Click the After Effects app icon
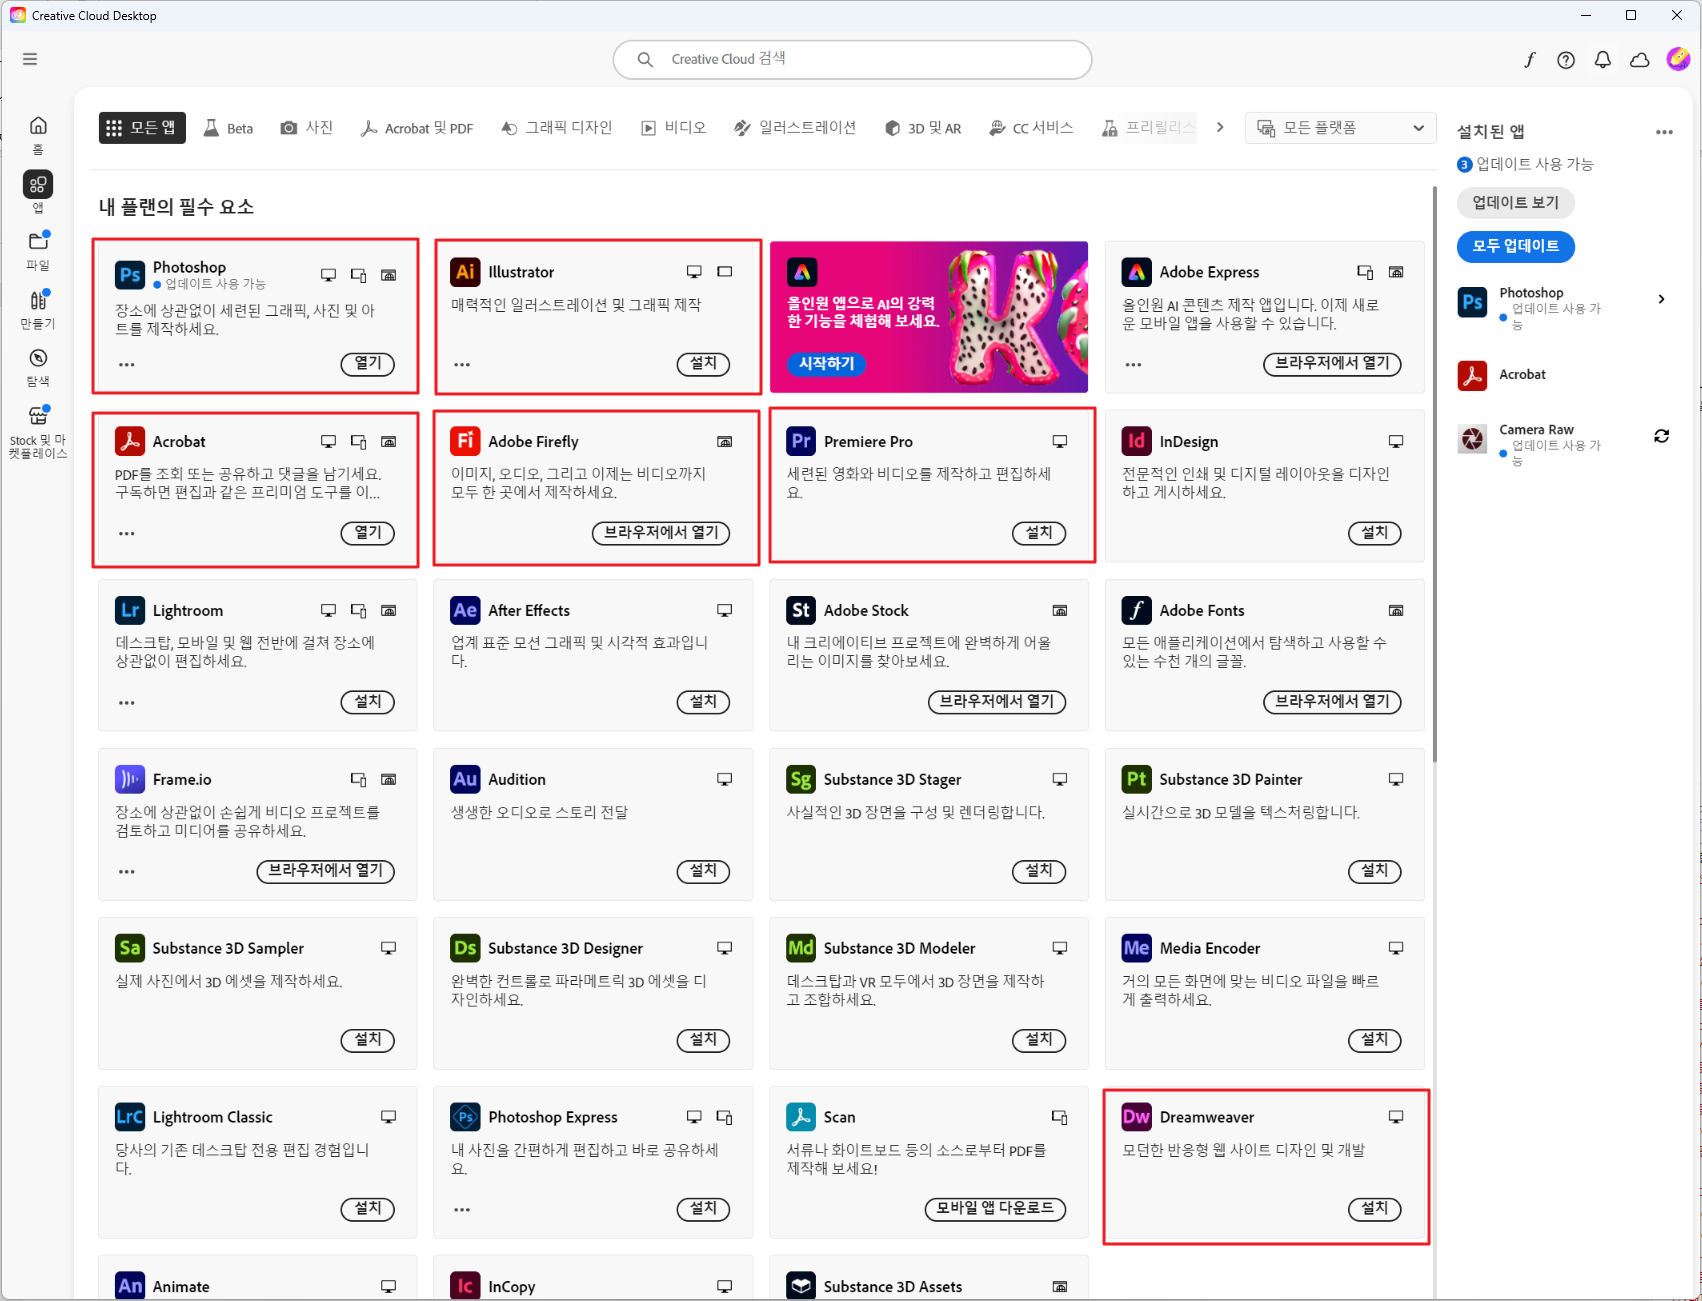This screenshot has height=1301, width=1702. pos(466,610)
